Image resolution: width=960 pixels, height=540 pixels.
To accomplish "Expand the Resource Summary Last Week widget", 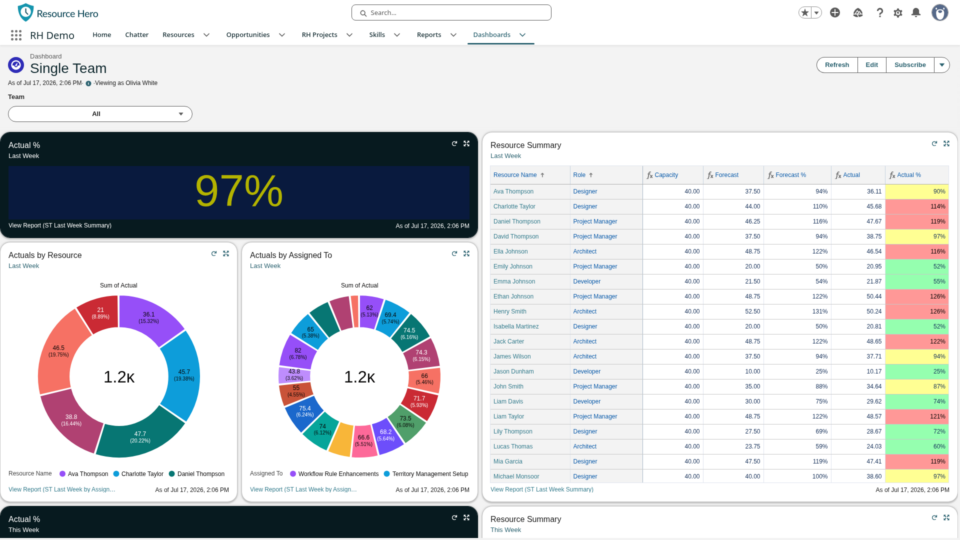I will pos(947,144).
